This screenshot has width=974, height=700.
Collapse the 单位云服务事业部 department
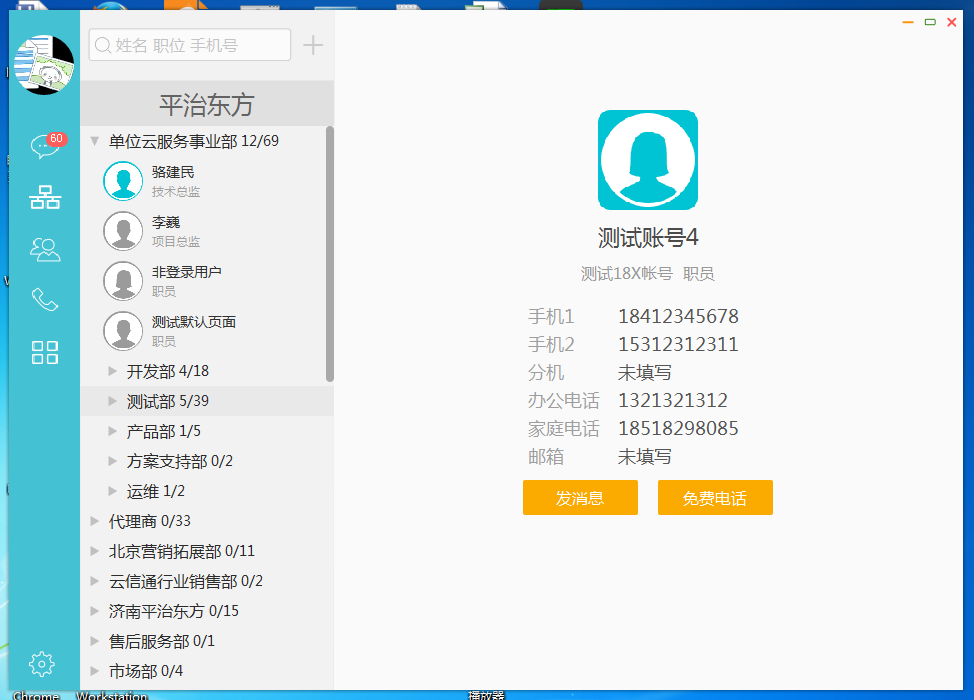point(95,141)
